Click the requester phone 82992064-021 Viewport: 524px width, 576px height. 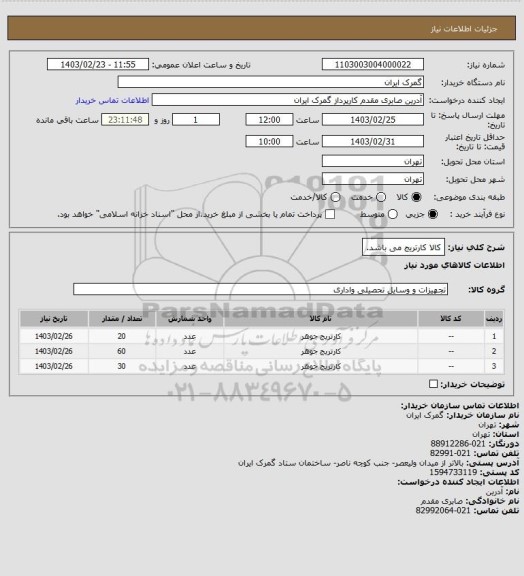(x=443, y=511)
